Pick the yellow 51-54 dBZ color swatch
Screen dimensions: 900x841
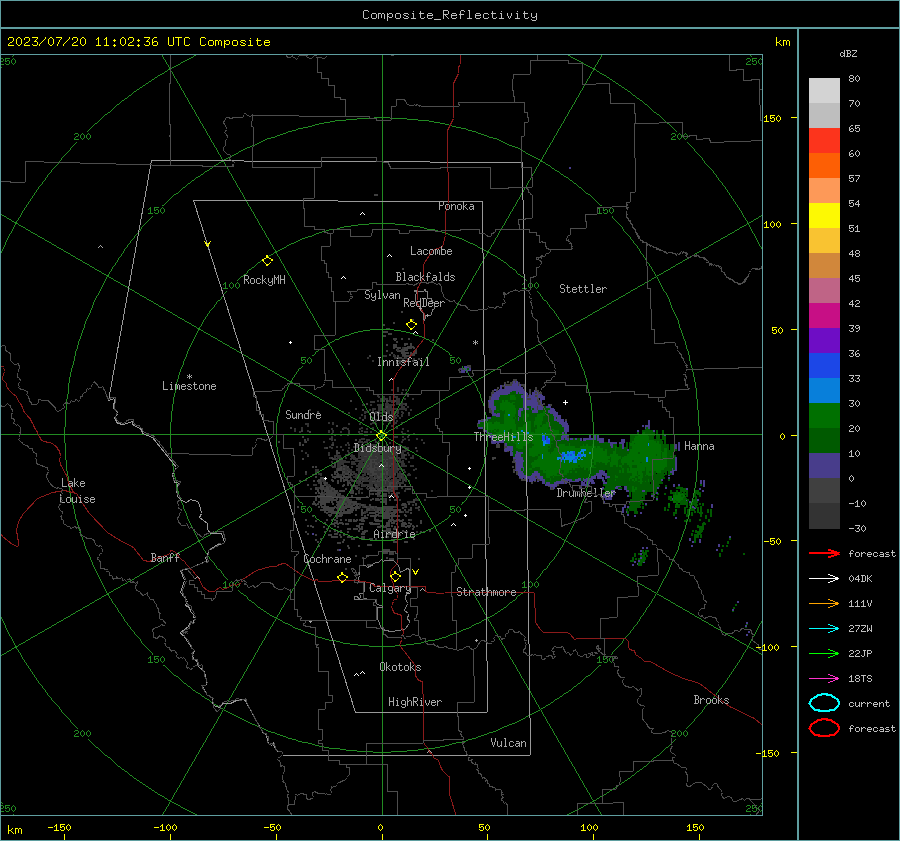point(824,216)
